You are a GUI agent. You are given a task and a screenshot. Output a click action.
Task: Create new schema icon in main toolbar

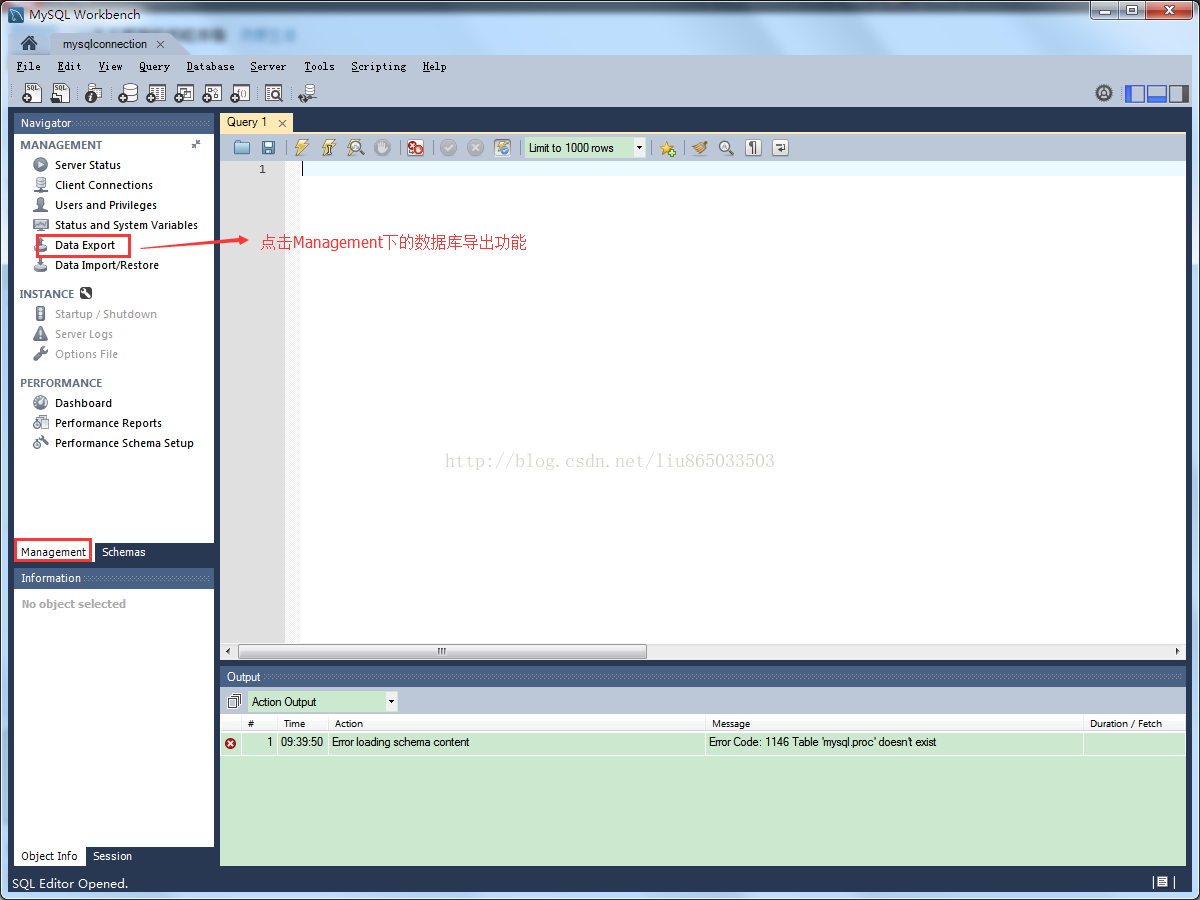tap(128, 93)
